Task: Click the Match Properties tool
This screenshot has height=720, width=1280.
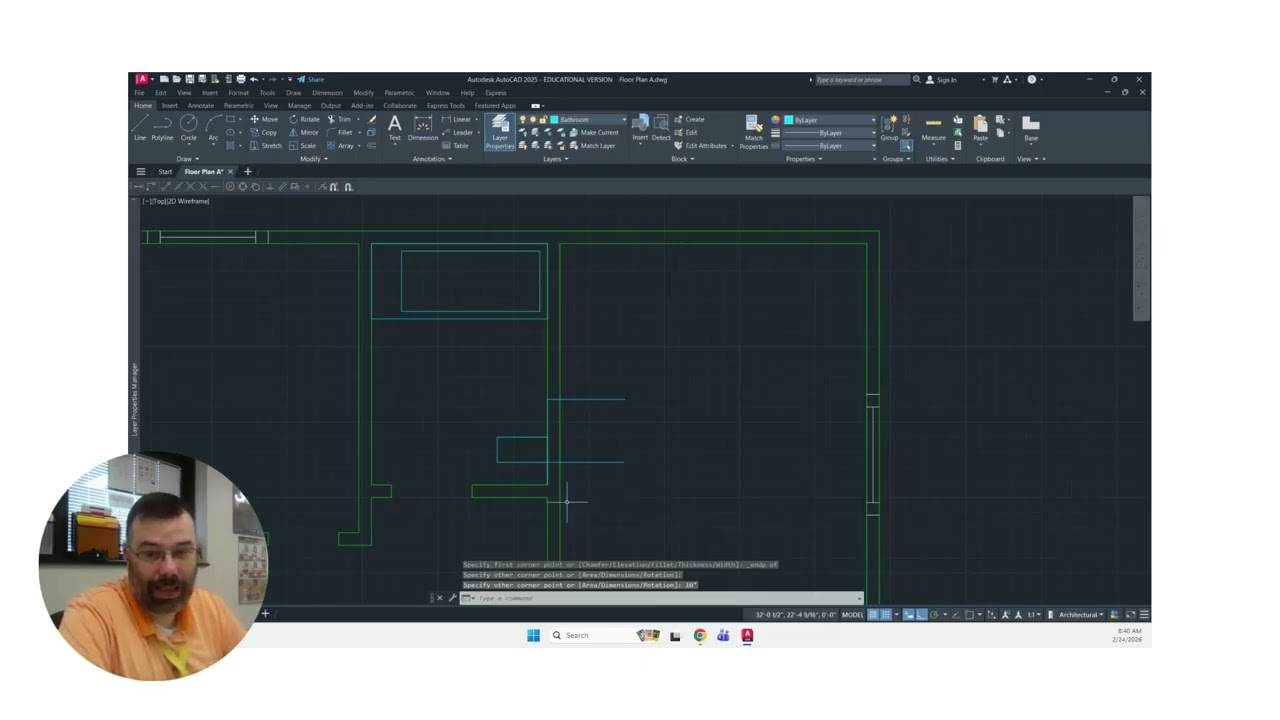Action: pos(753,131)
